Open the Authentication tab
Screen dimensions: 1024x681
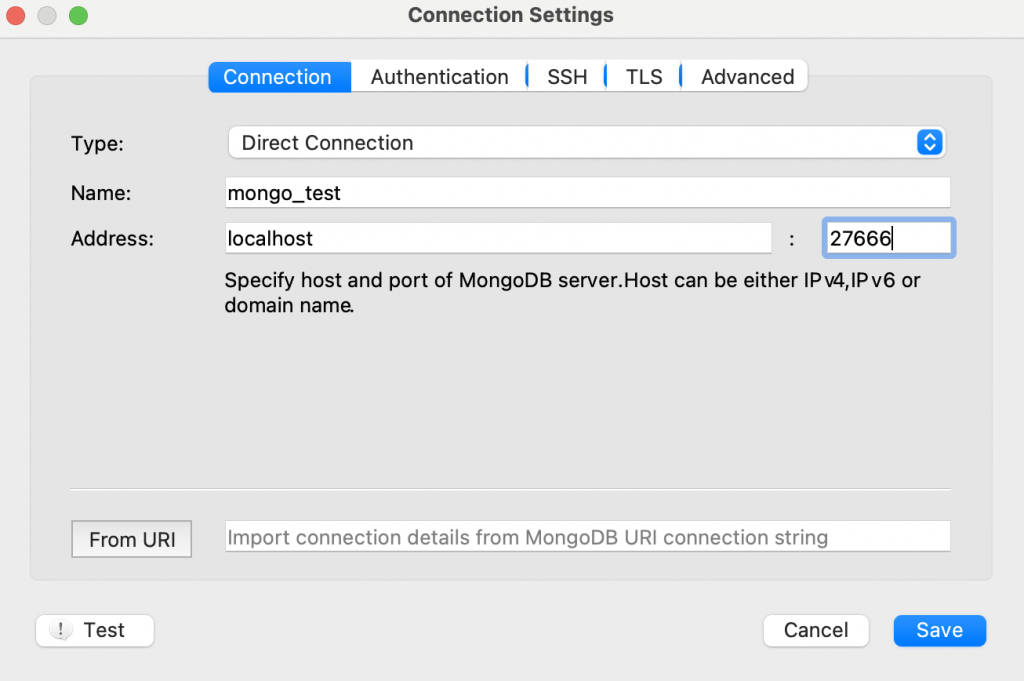tap(439, 77)
